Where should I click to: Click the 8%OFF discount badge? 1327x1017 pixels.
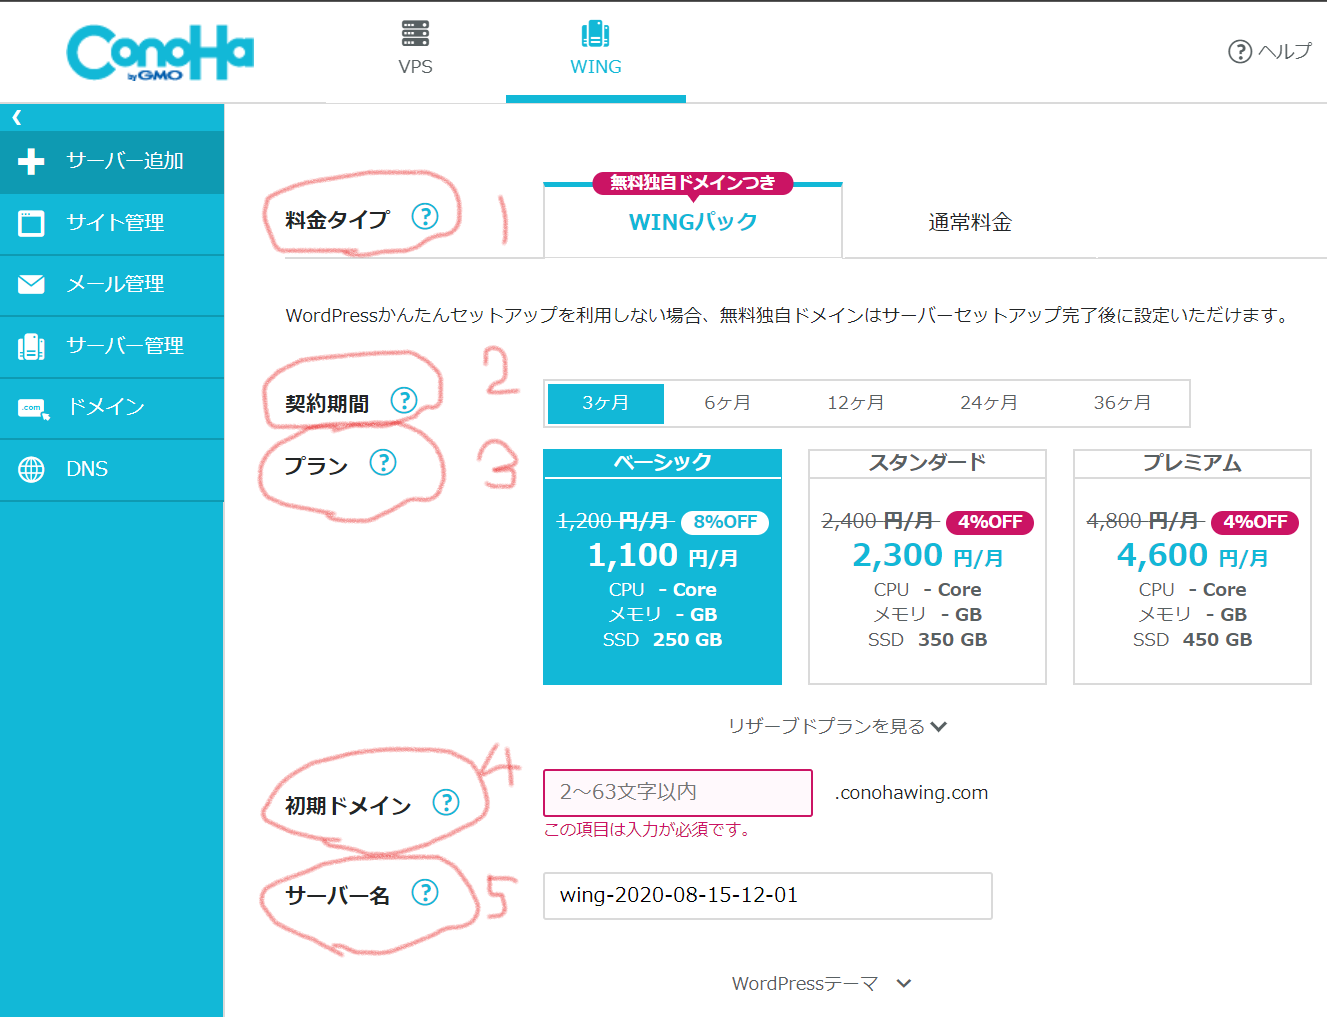pos(725,522)
